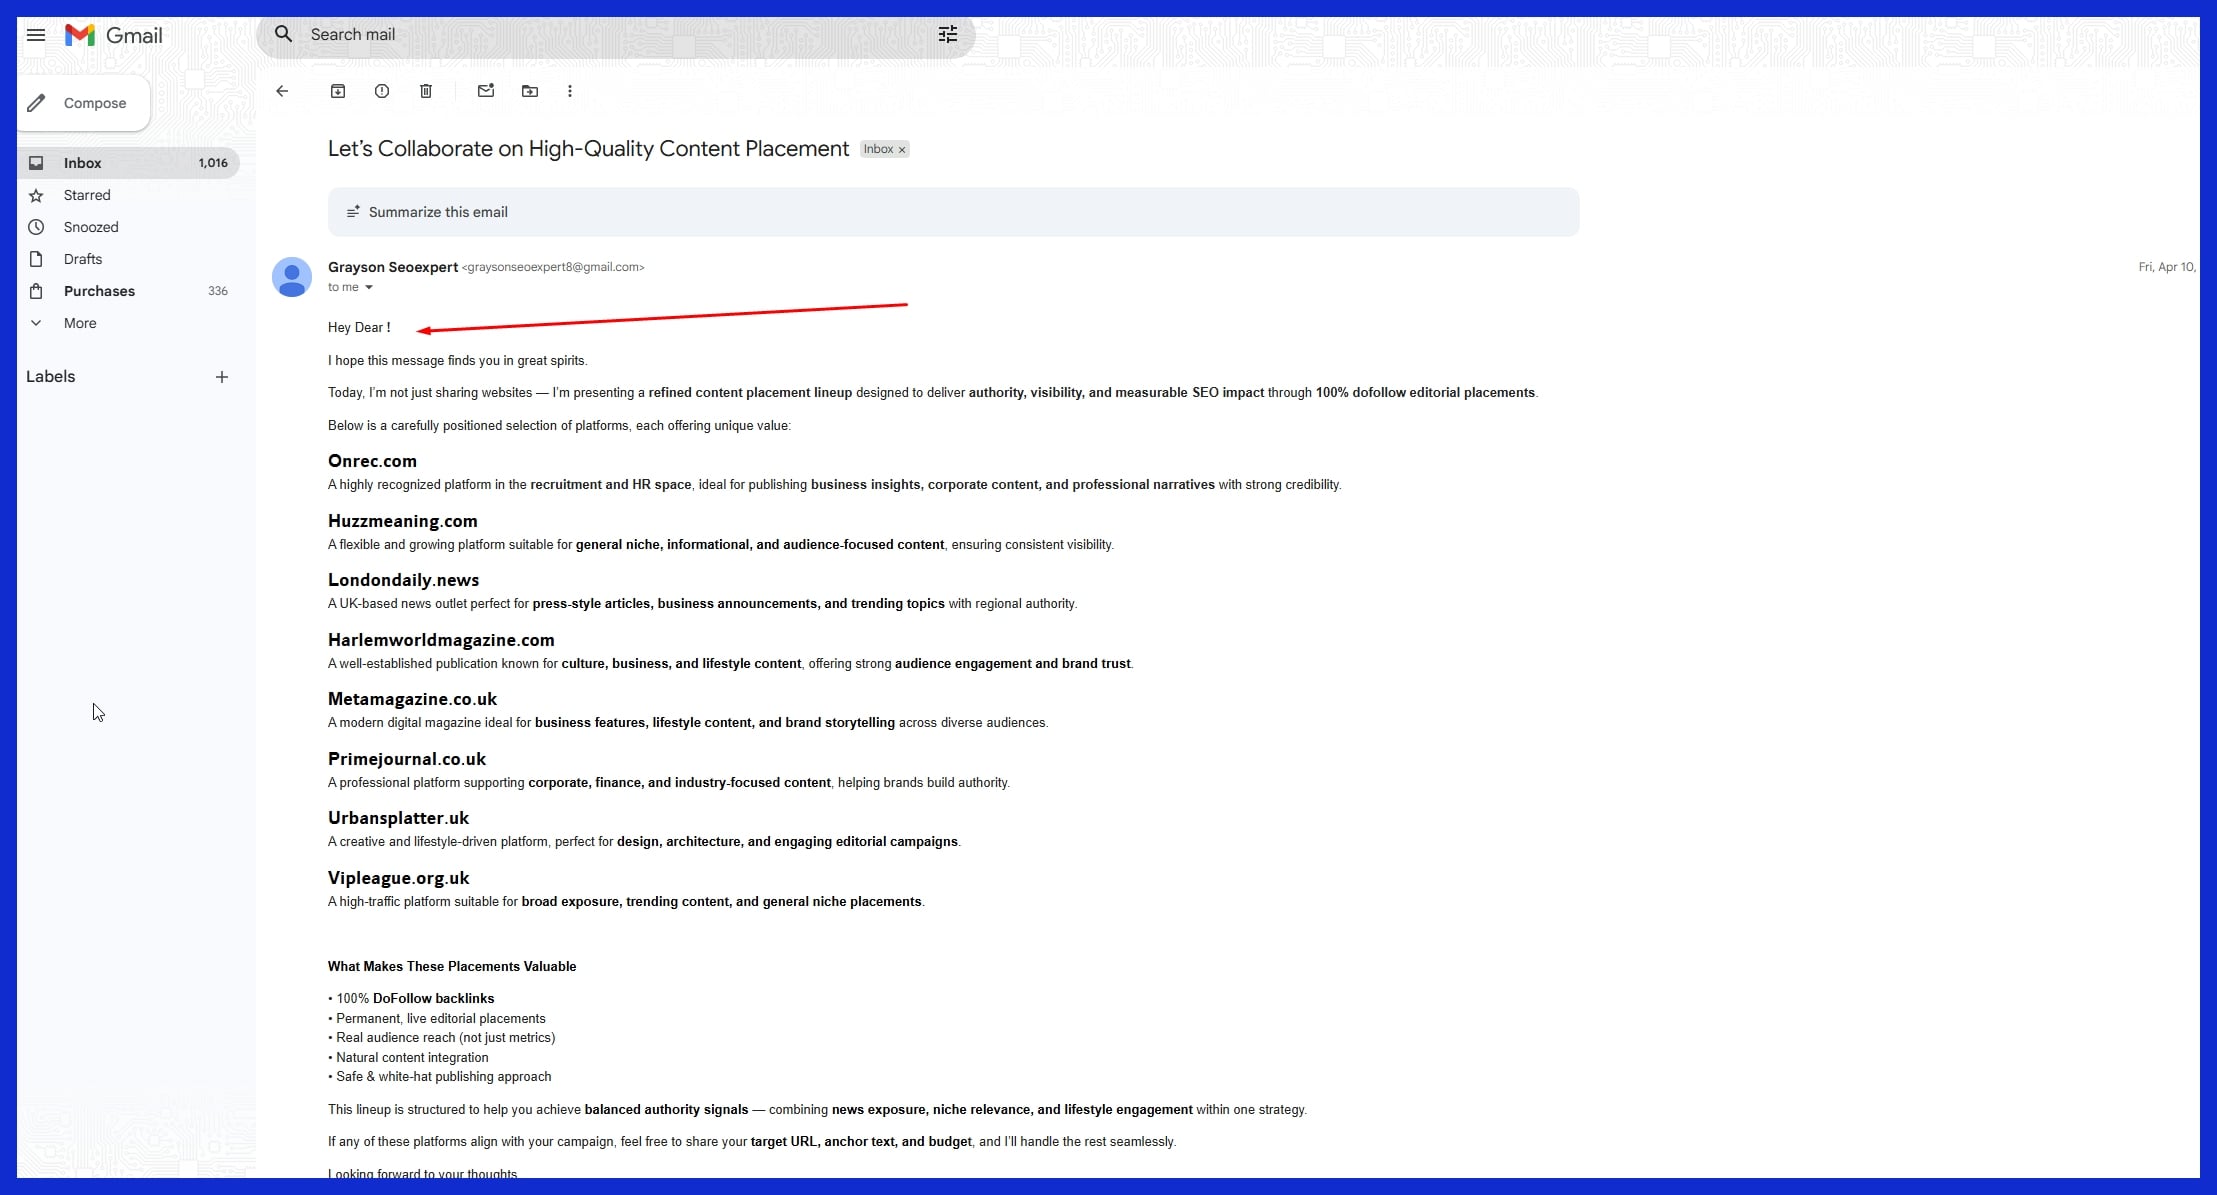This screenshot has width=2217, height=1195.
Task: Open the Gmail navigation menu
Action: [35, 35]
